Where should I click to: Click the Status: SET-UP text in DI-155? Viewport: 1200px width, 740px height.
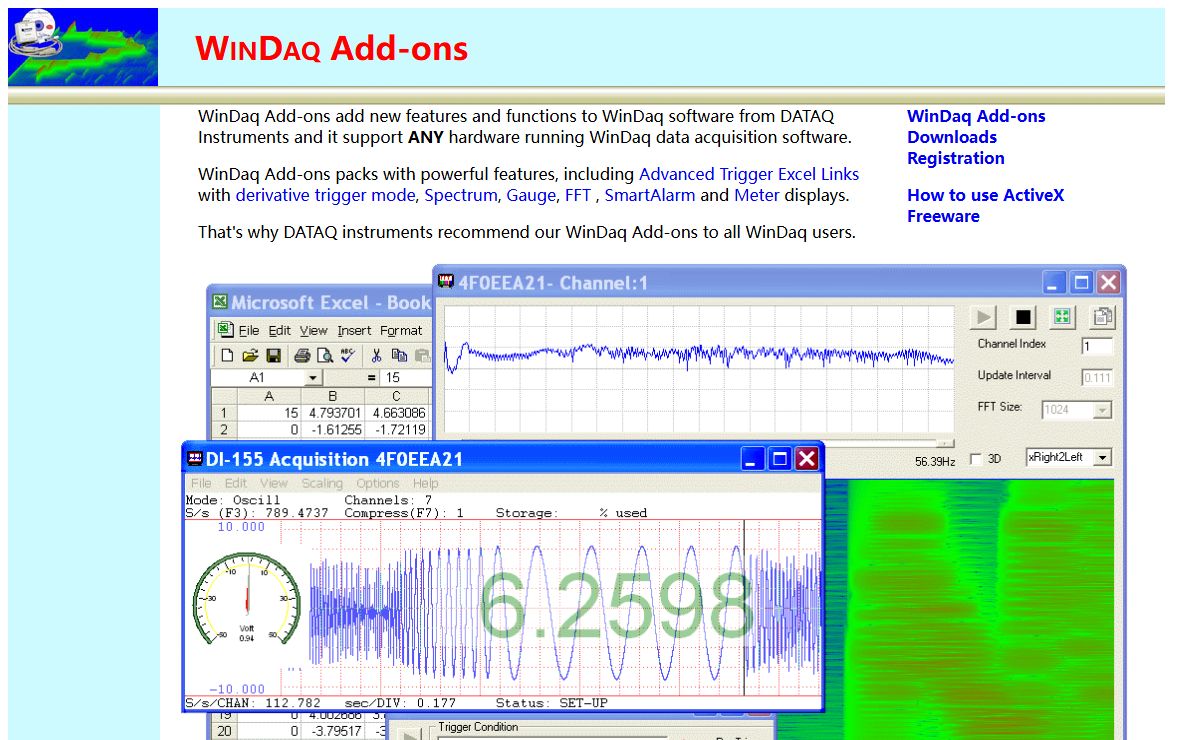coord(551,703)
